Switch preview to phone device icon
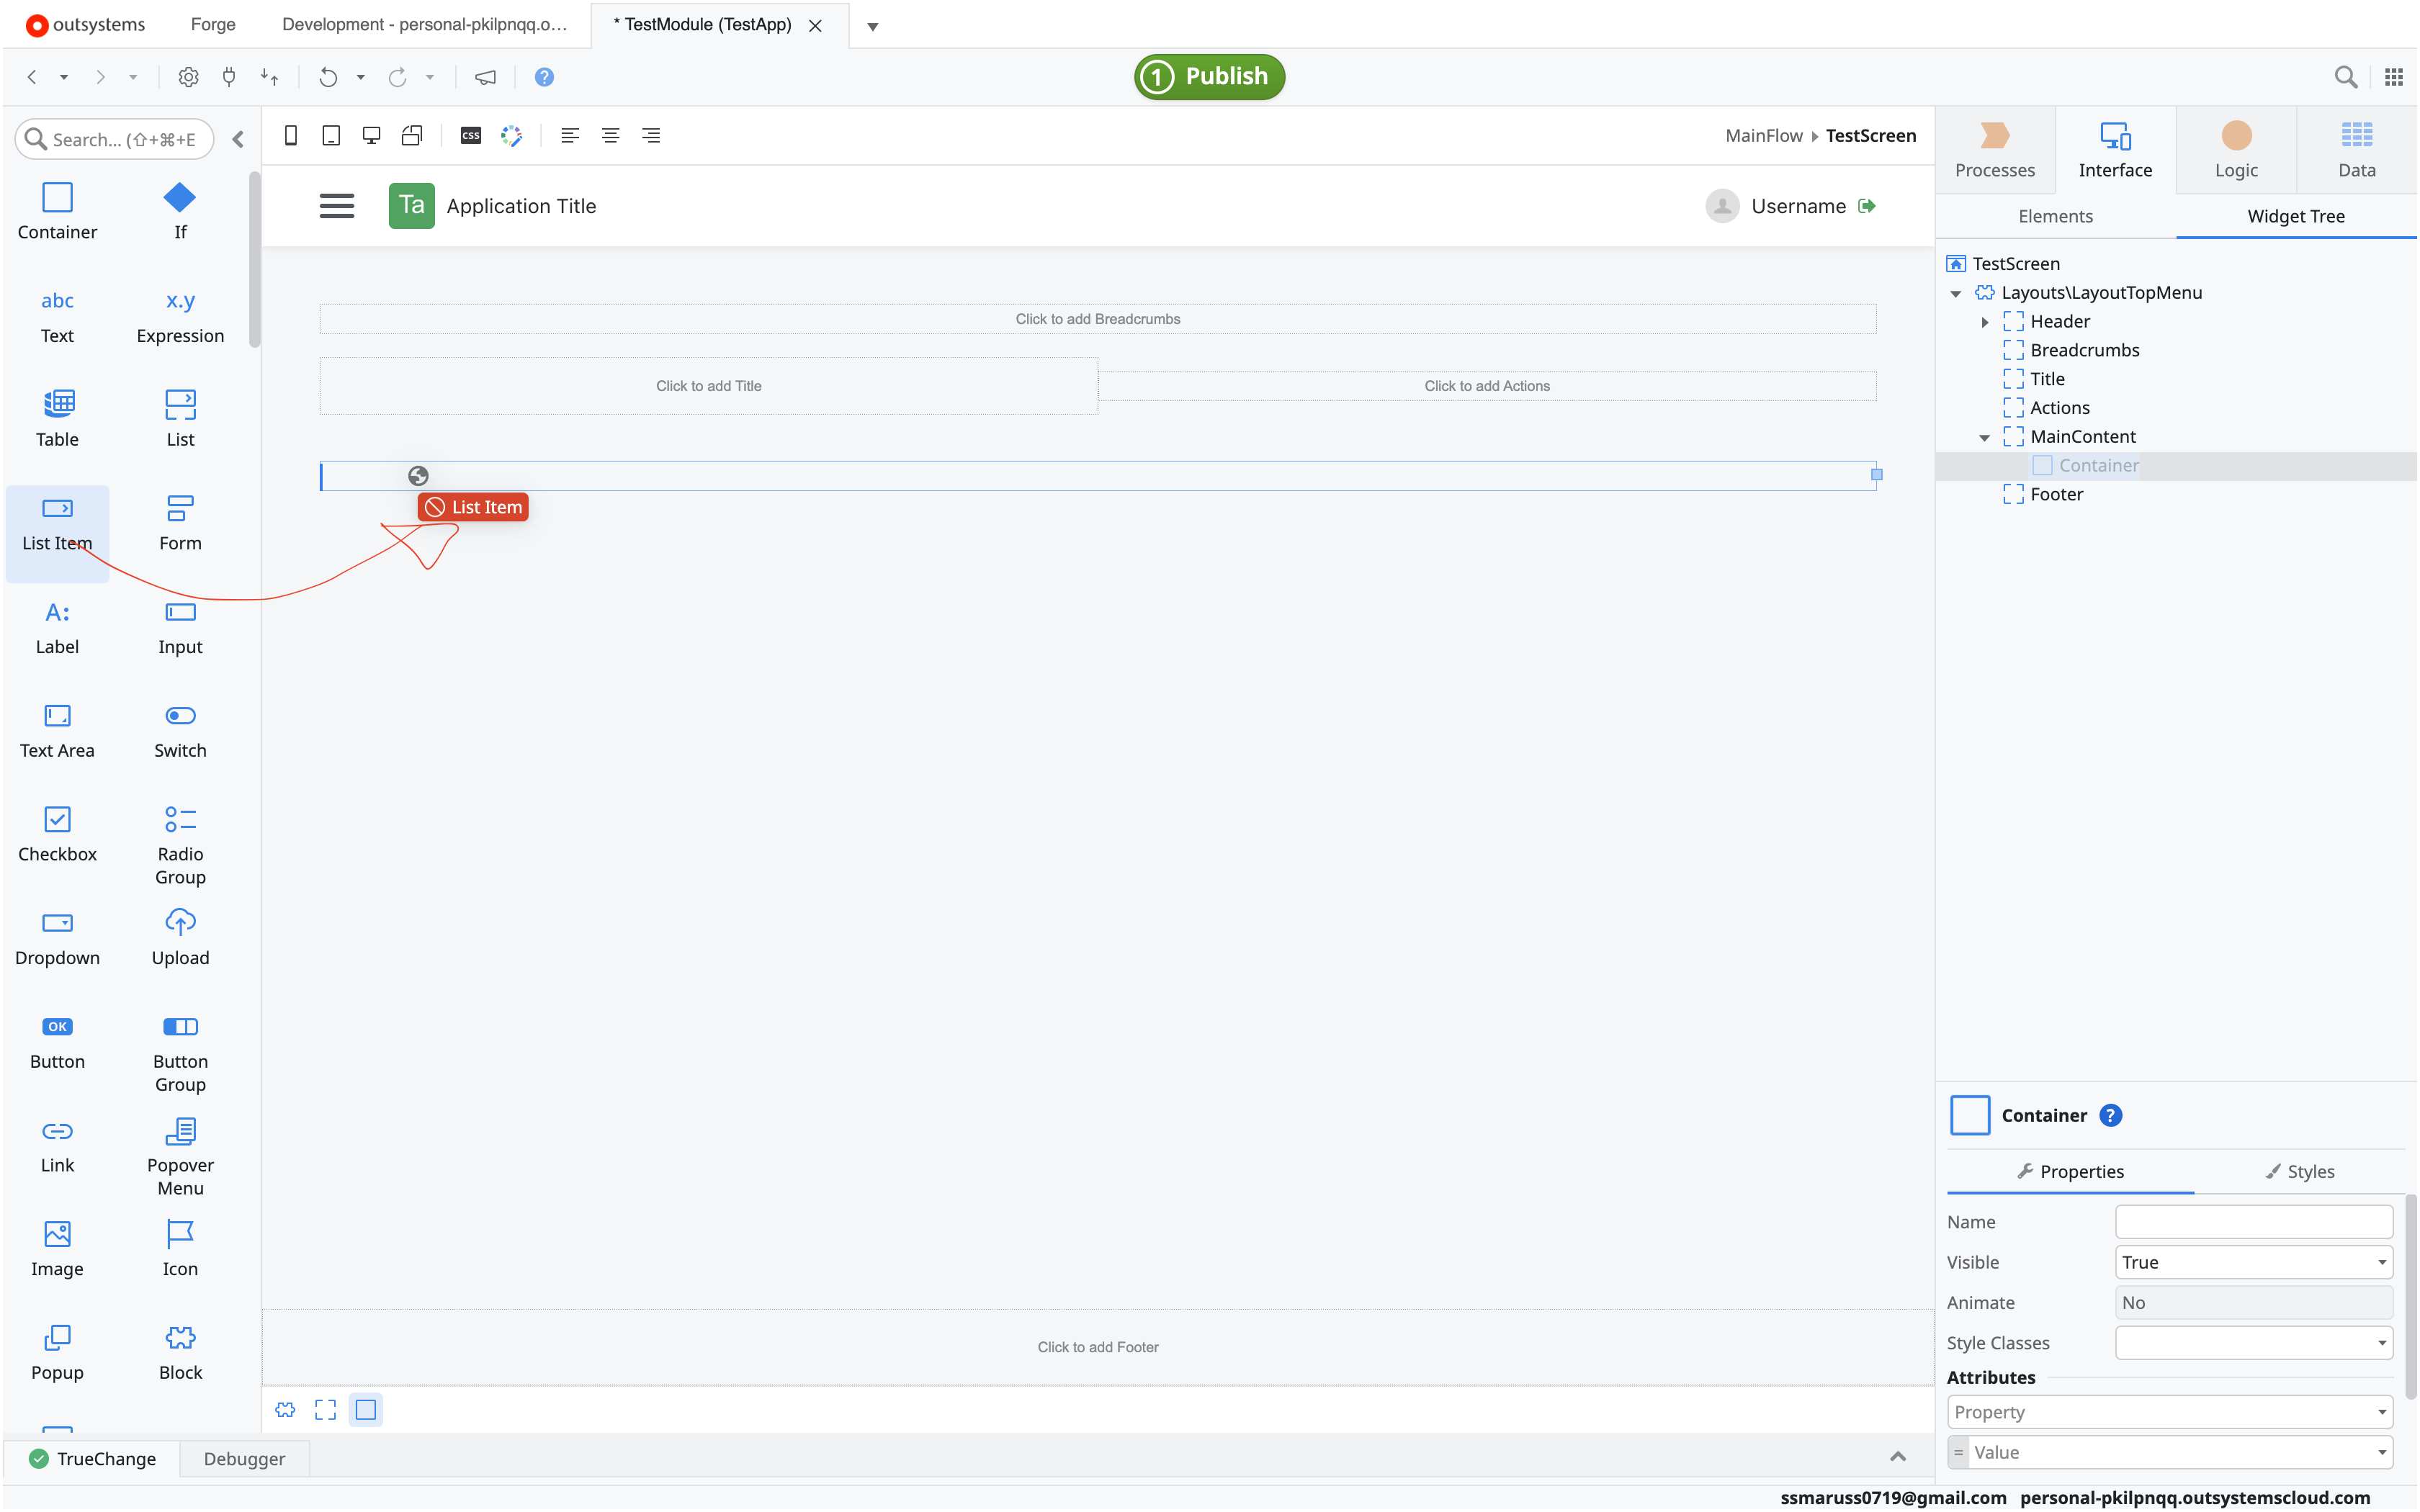Image resolution: width=2420 pixels, height=1512 pixels. pos(290,136)
